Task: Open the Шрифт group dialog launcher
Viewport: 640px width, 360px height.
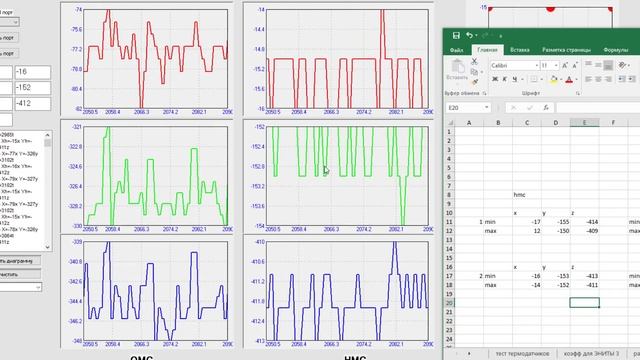Action: pyautogui.click(x=578, y=93)
